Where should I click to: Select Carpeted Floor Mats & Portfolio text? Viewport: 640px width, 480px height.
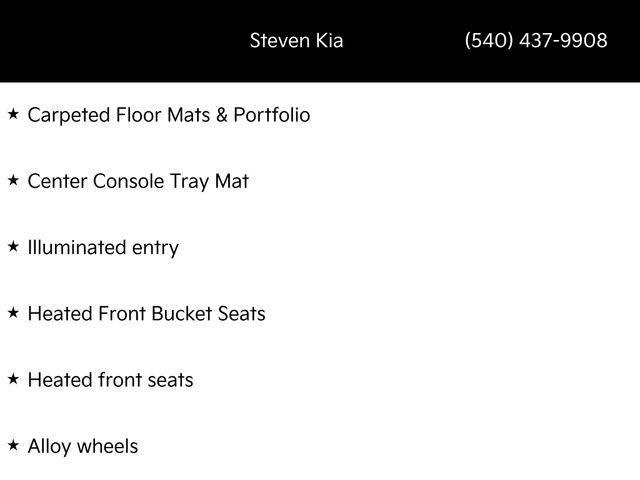click(169, 115)
